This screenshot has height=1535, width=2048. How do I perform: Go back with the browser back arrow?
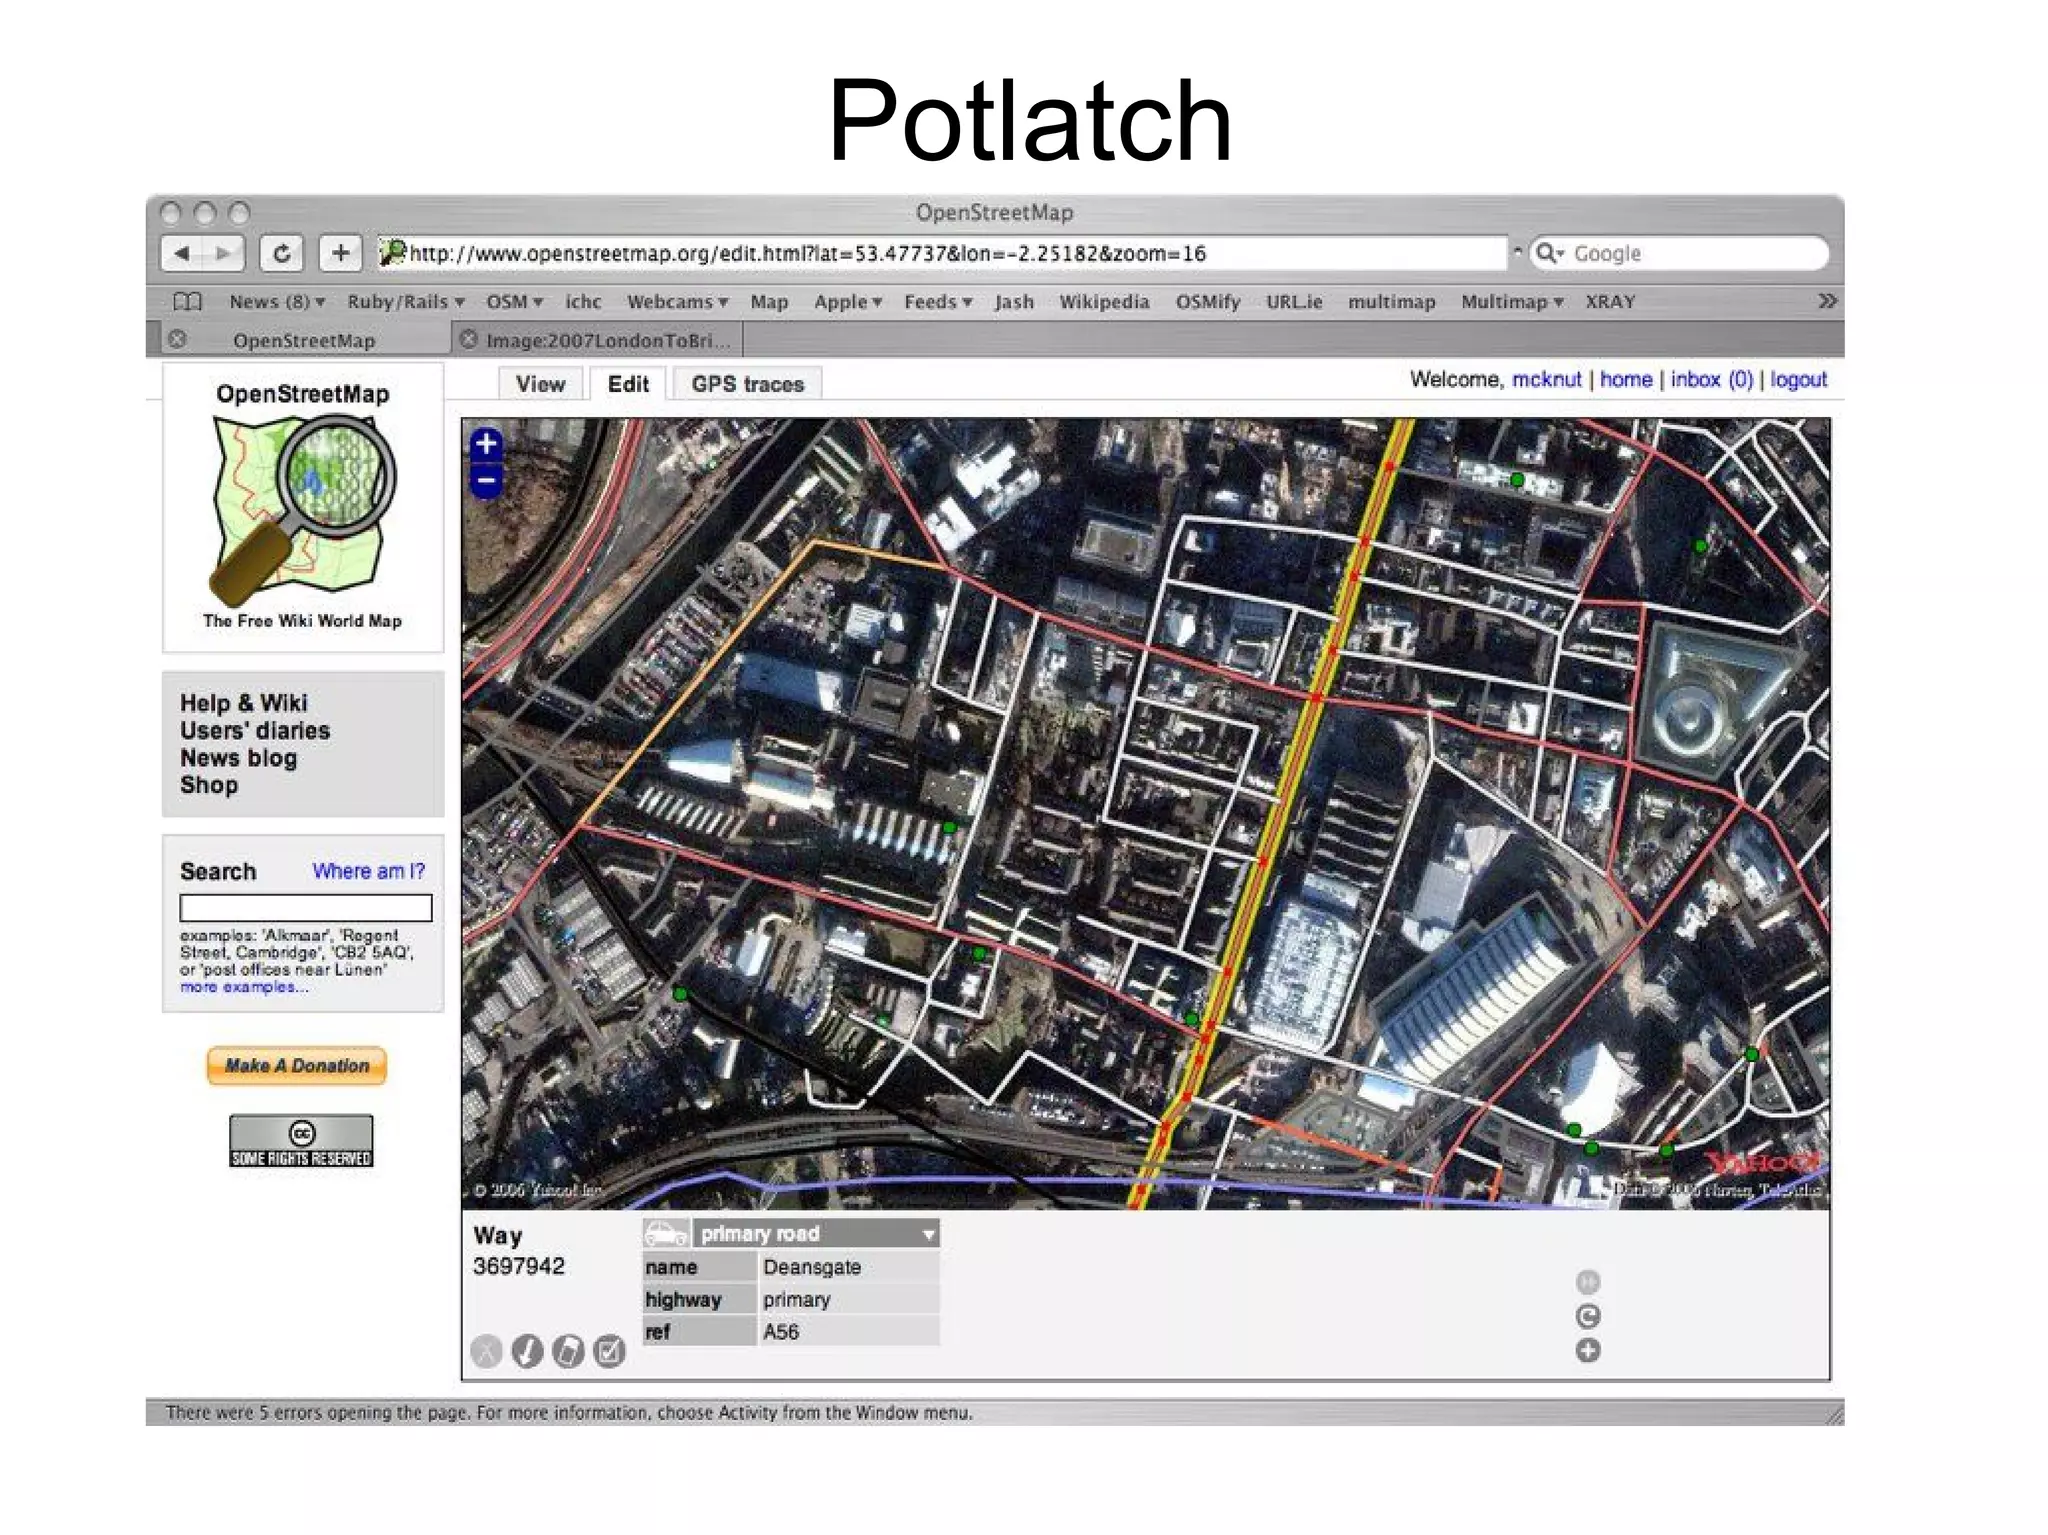point(182,253)
